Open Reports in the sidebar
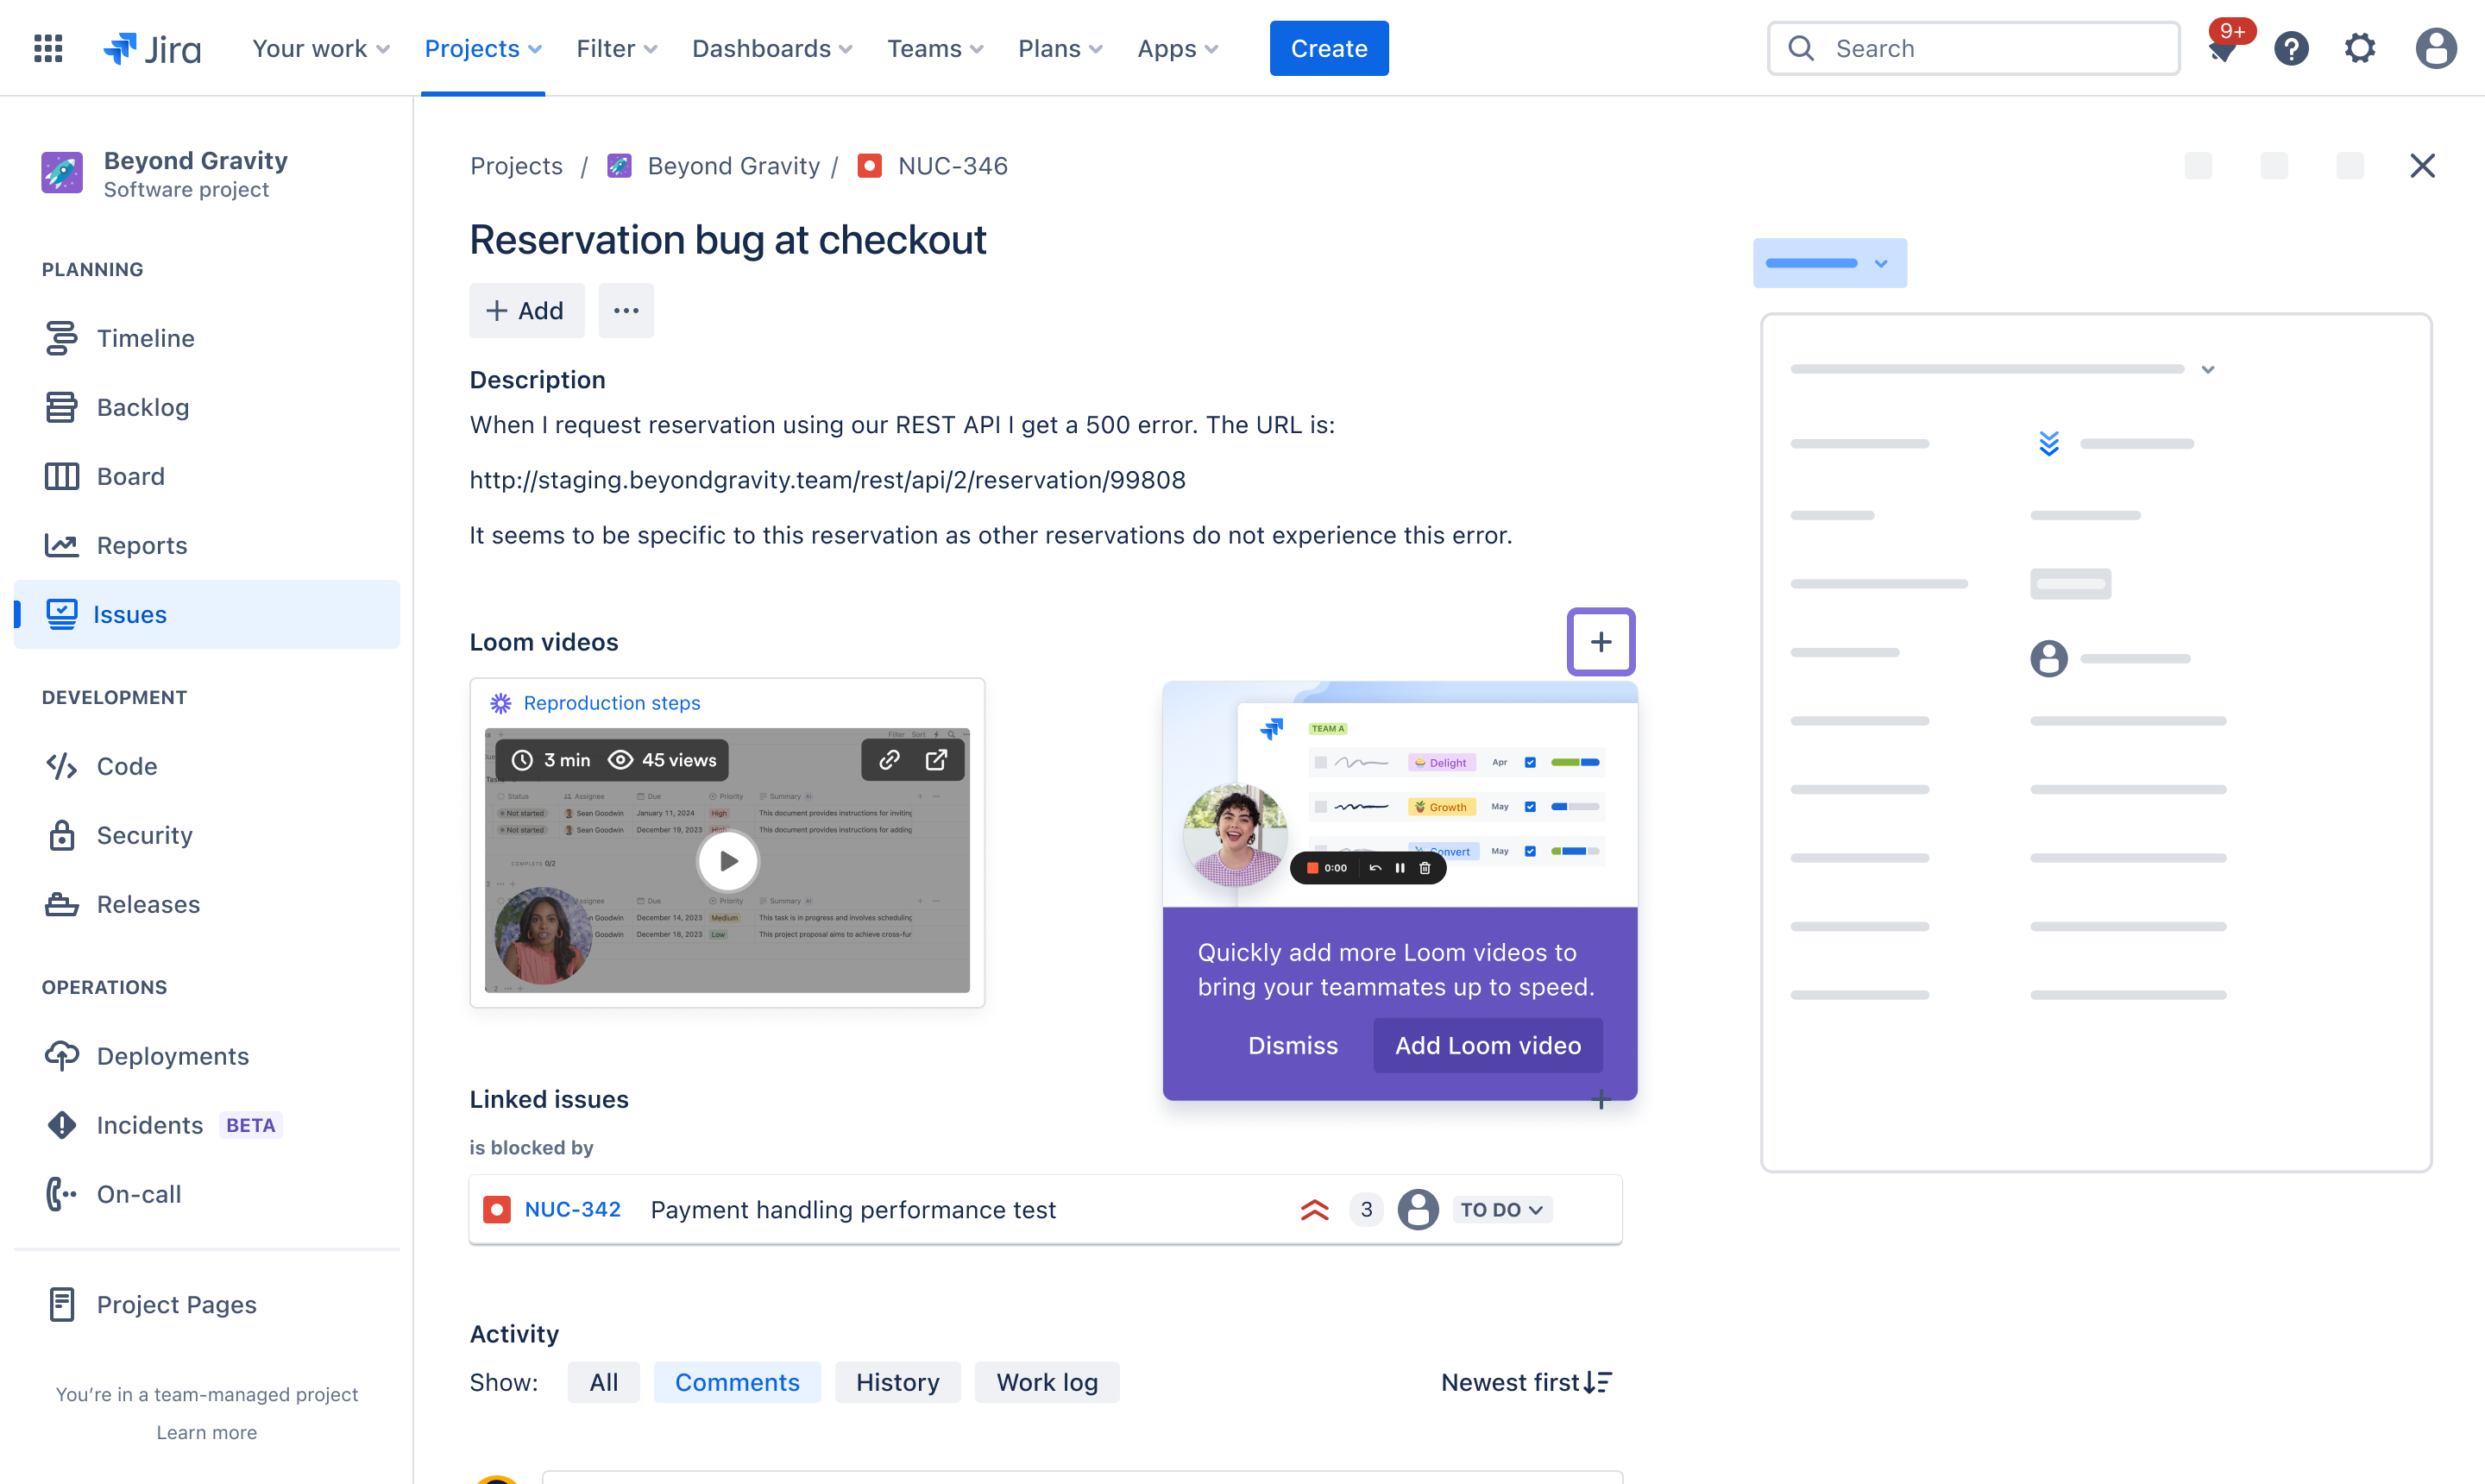The width and height of the screenshot is (2485, 1484). tap(207, 545)
